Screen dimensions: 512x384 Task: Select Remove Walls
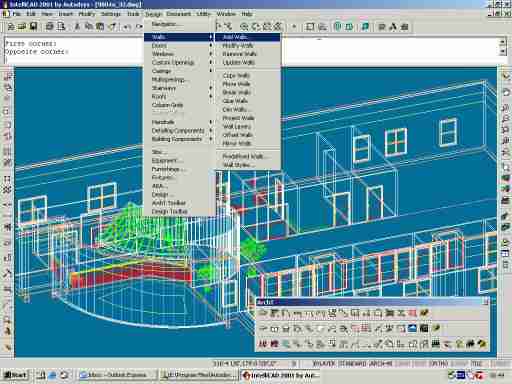coord(247,54)
